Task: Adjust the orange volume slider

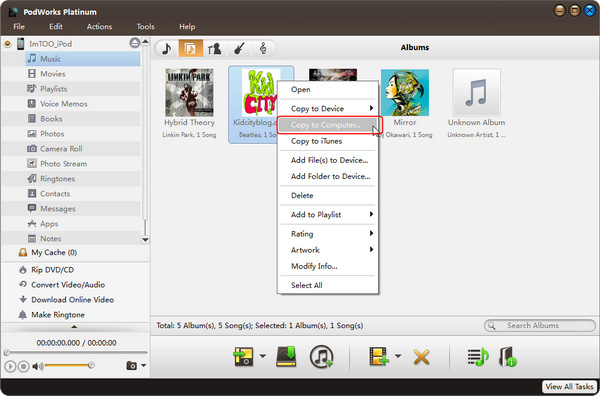Action: pyautogui.click(x=69, y=366)
